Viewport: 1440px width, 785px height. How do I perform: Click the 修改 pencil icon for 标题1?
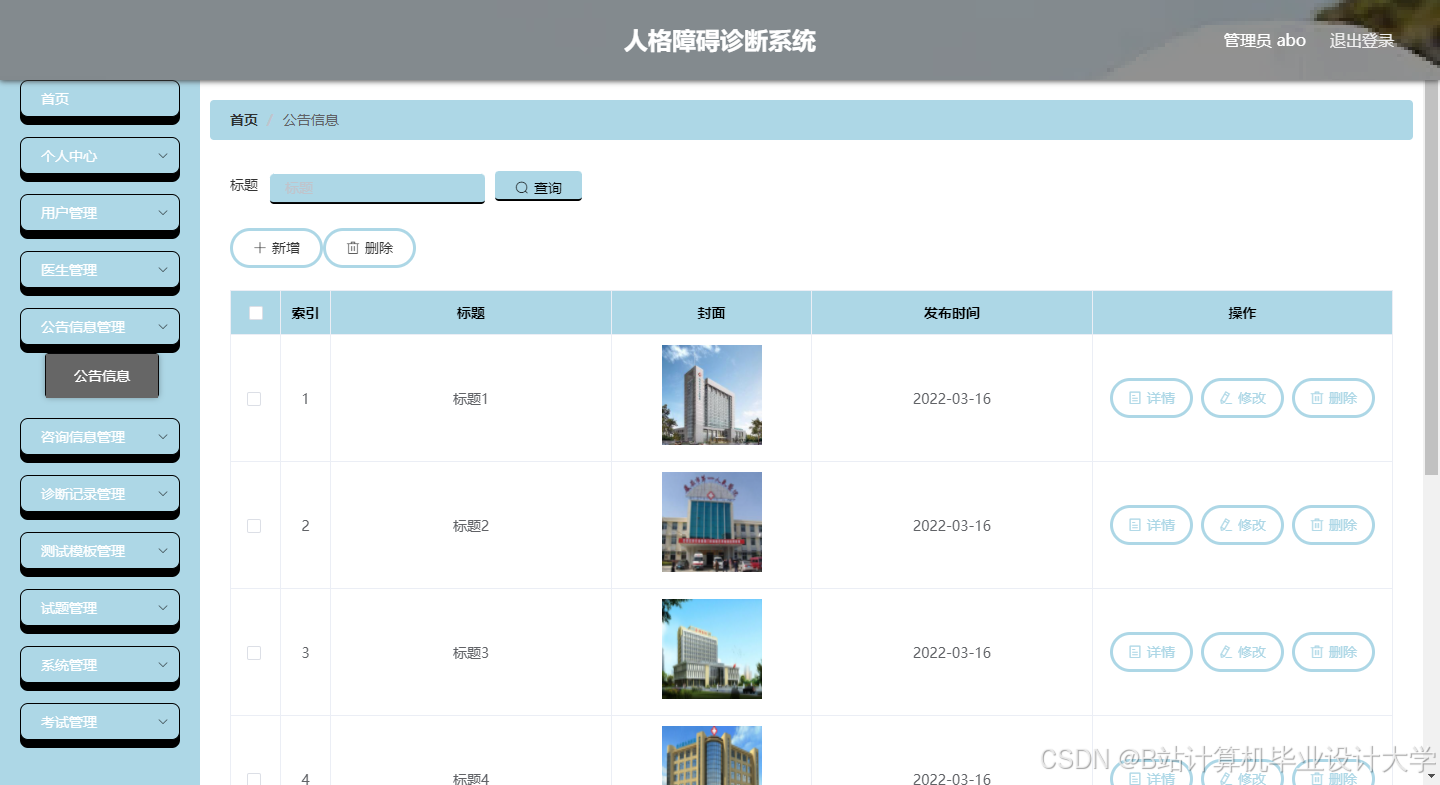coord(1225,398)
